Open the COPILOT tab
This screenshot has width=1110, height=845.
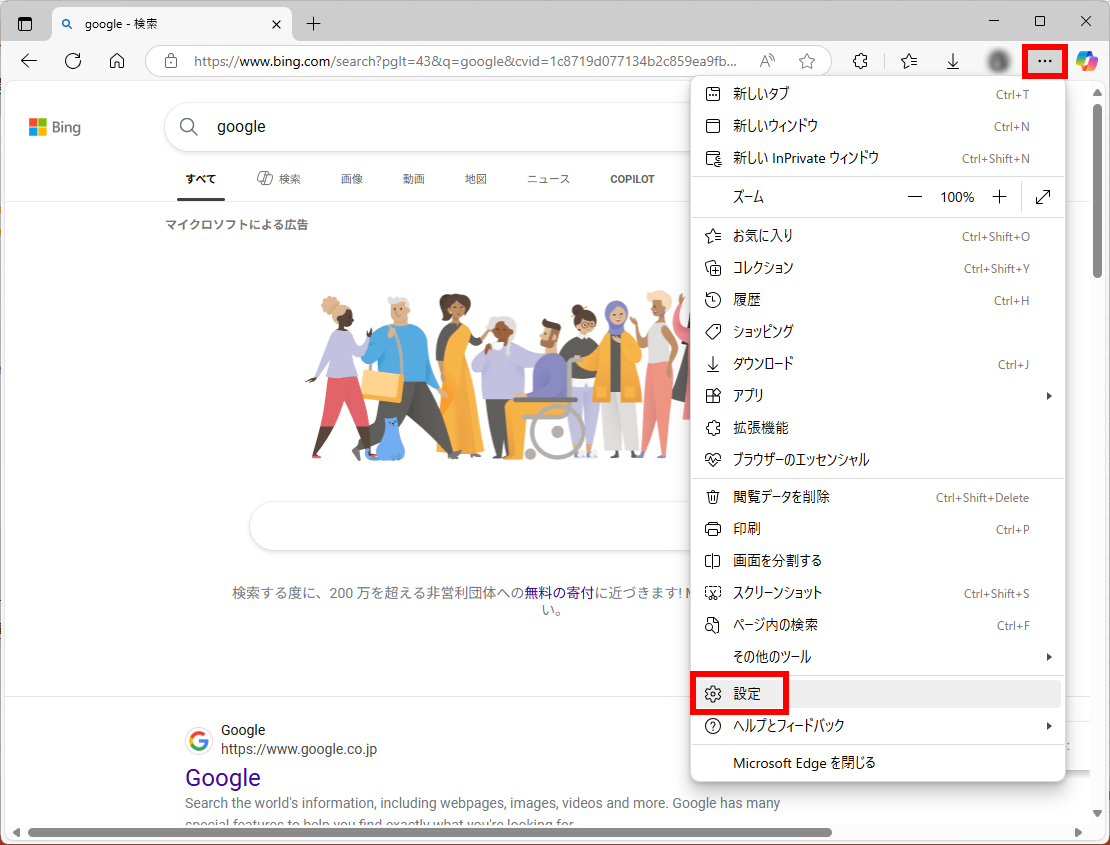coord(632,179)
